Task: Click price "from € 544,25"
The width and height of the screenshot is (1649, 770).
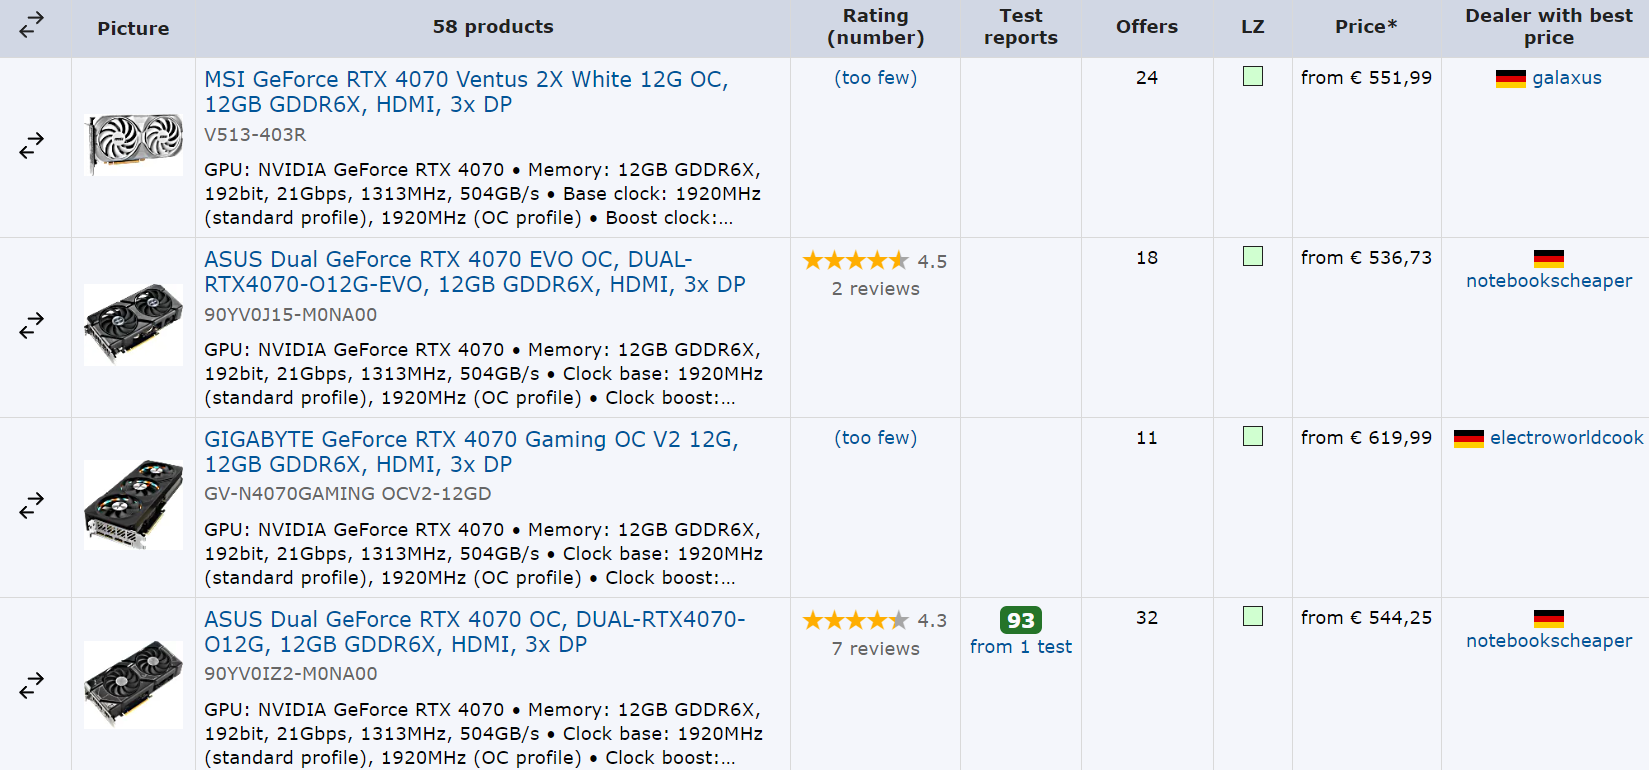Action: [x=1366, y=618]
